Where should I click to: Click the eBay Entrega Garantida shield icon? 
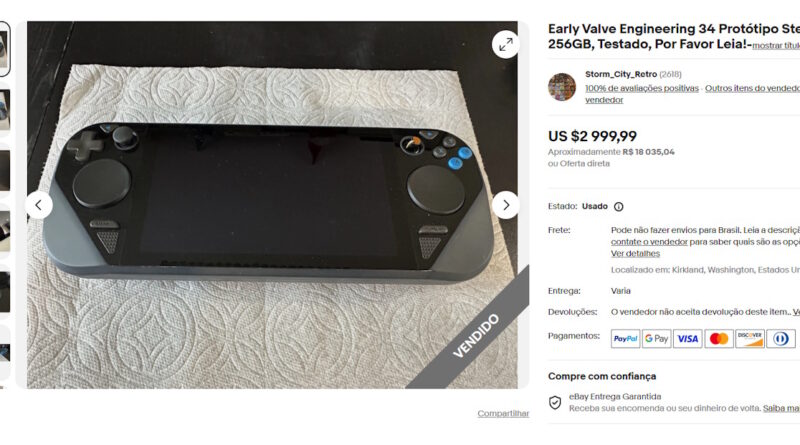click(555, 403)
